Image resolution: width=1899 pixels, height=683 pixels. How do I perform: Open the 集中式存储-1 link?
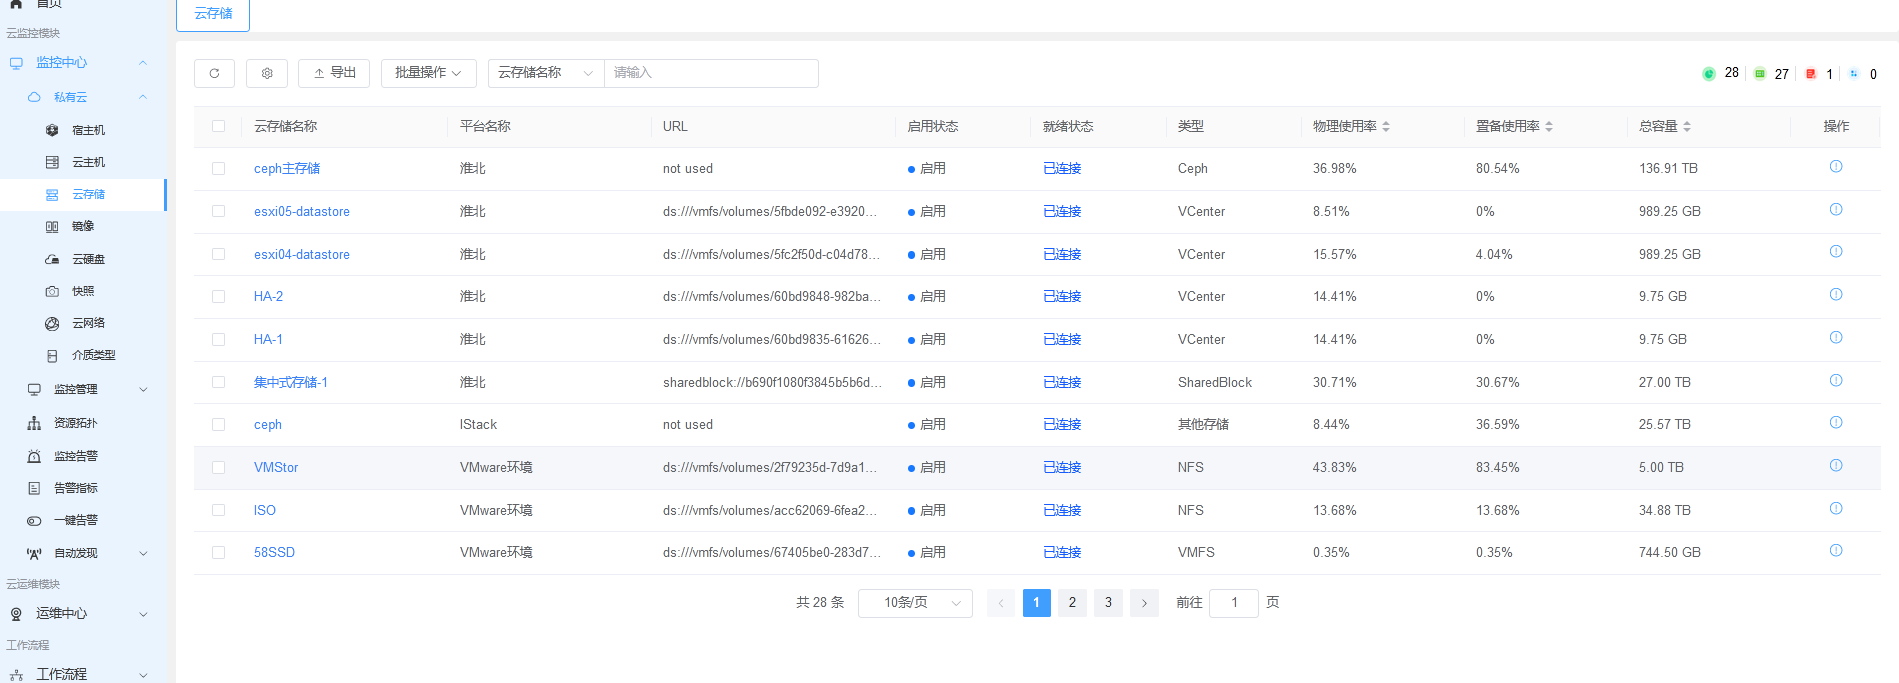coord(291,382)
